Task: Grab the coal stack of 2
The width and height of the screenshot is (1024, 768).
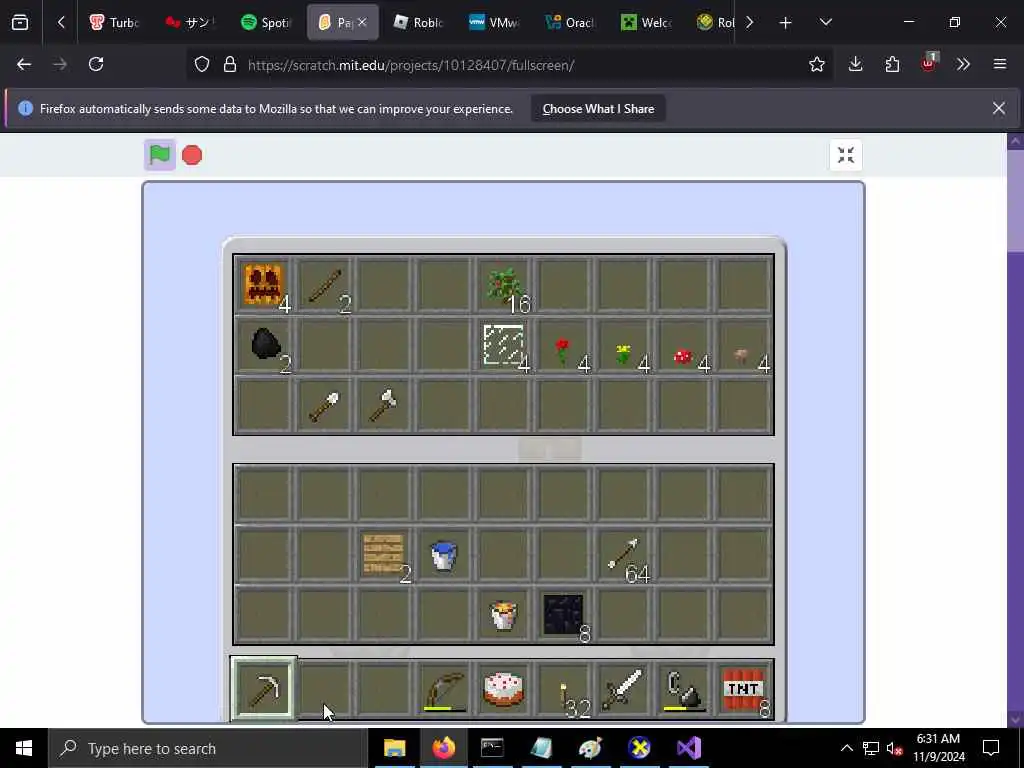Action: click(263, 345)
